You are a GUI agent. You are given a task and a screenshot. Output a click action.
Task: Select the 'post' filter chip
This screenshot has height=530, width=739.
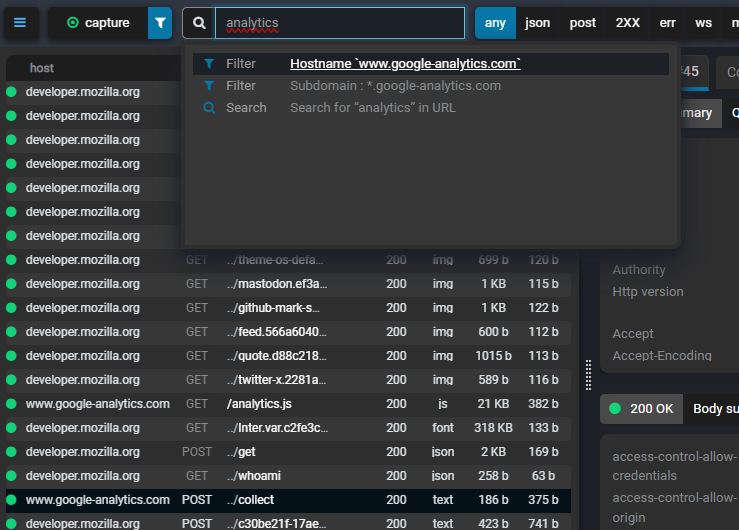(583, 23)
